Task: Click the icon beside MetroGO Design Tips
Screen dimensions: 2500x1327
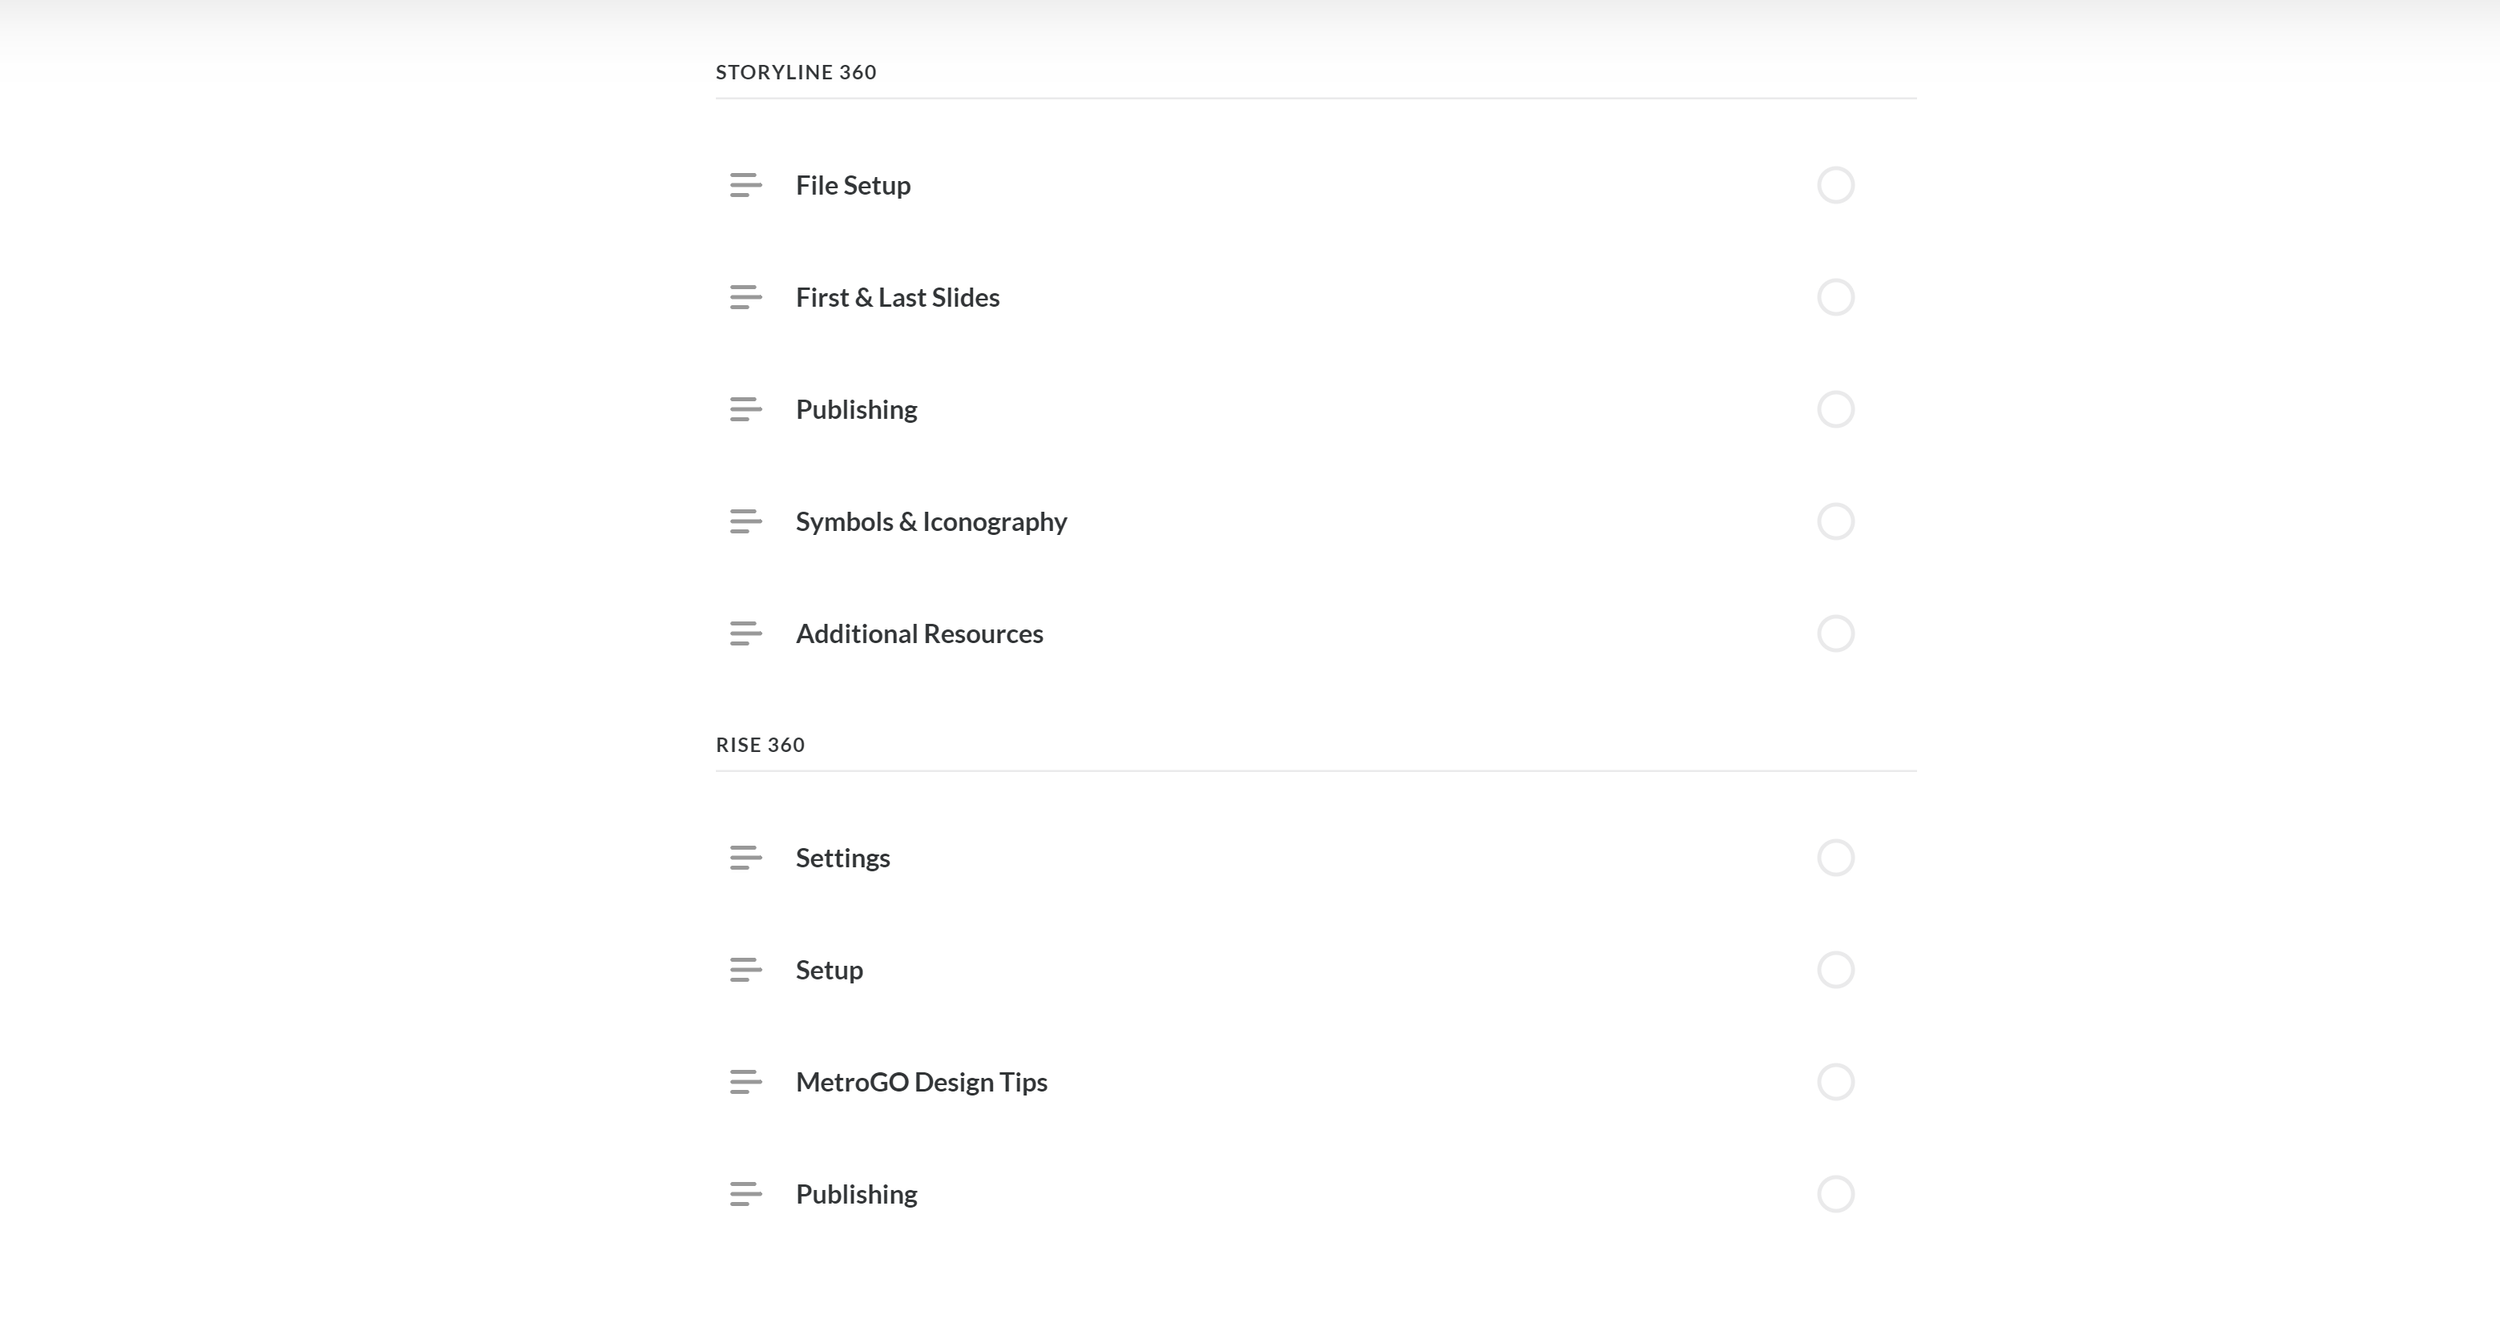Action: (745, 1081)
